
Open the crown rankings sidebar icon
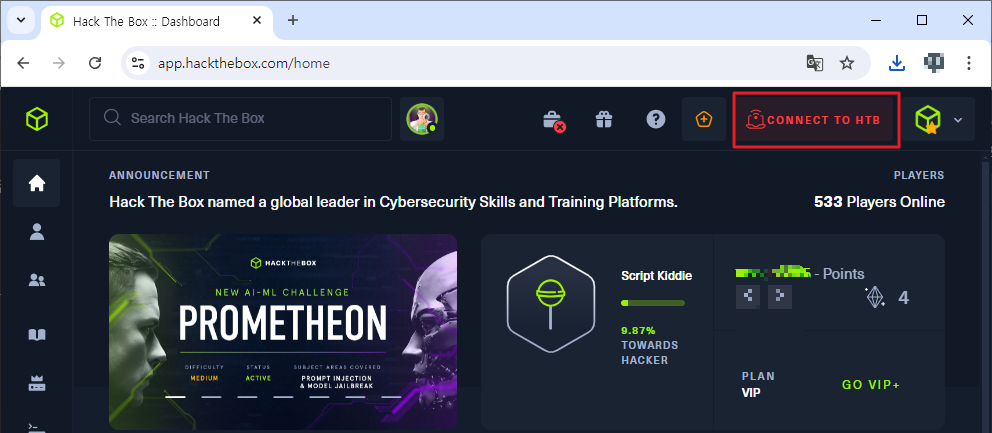[37, 384]
